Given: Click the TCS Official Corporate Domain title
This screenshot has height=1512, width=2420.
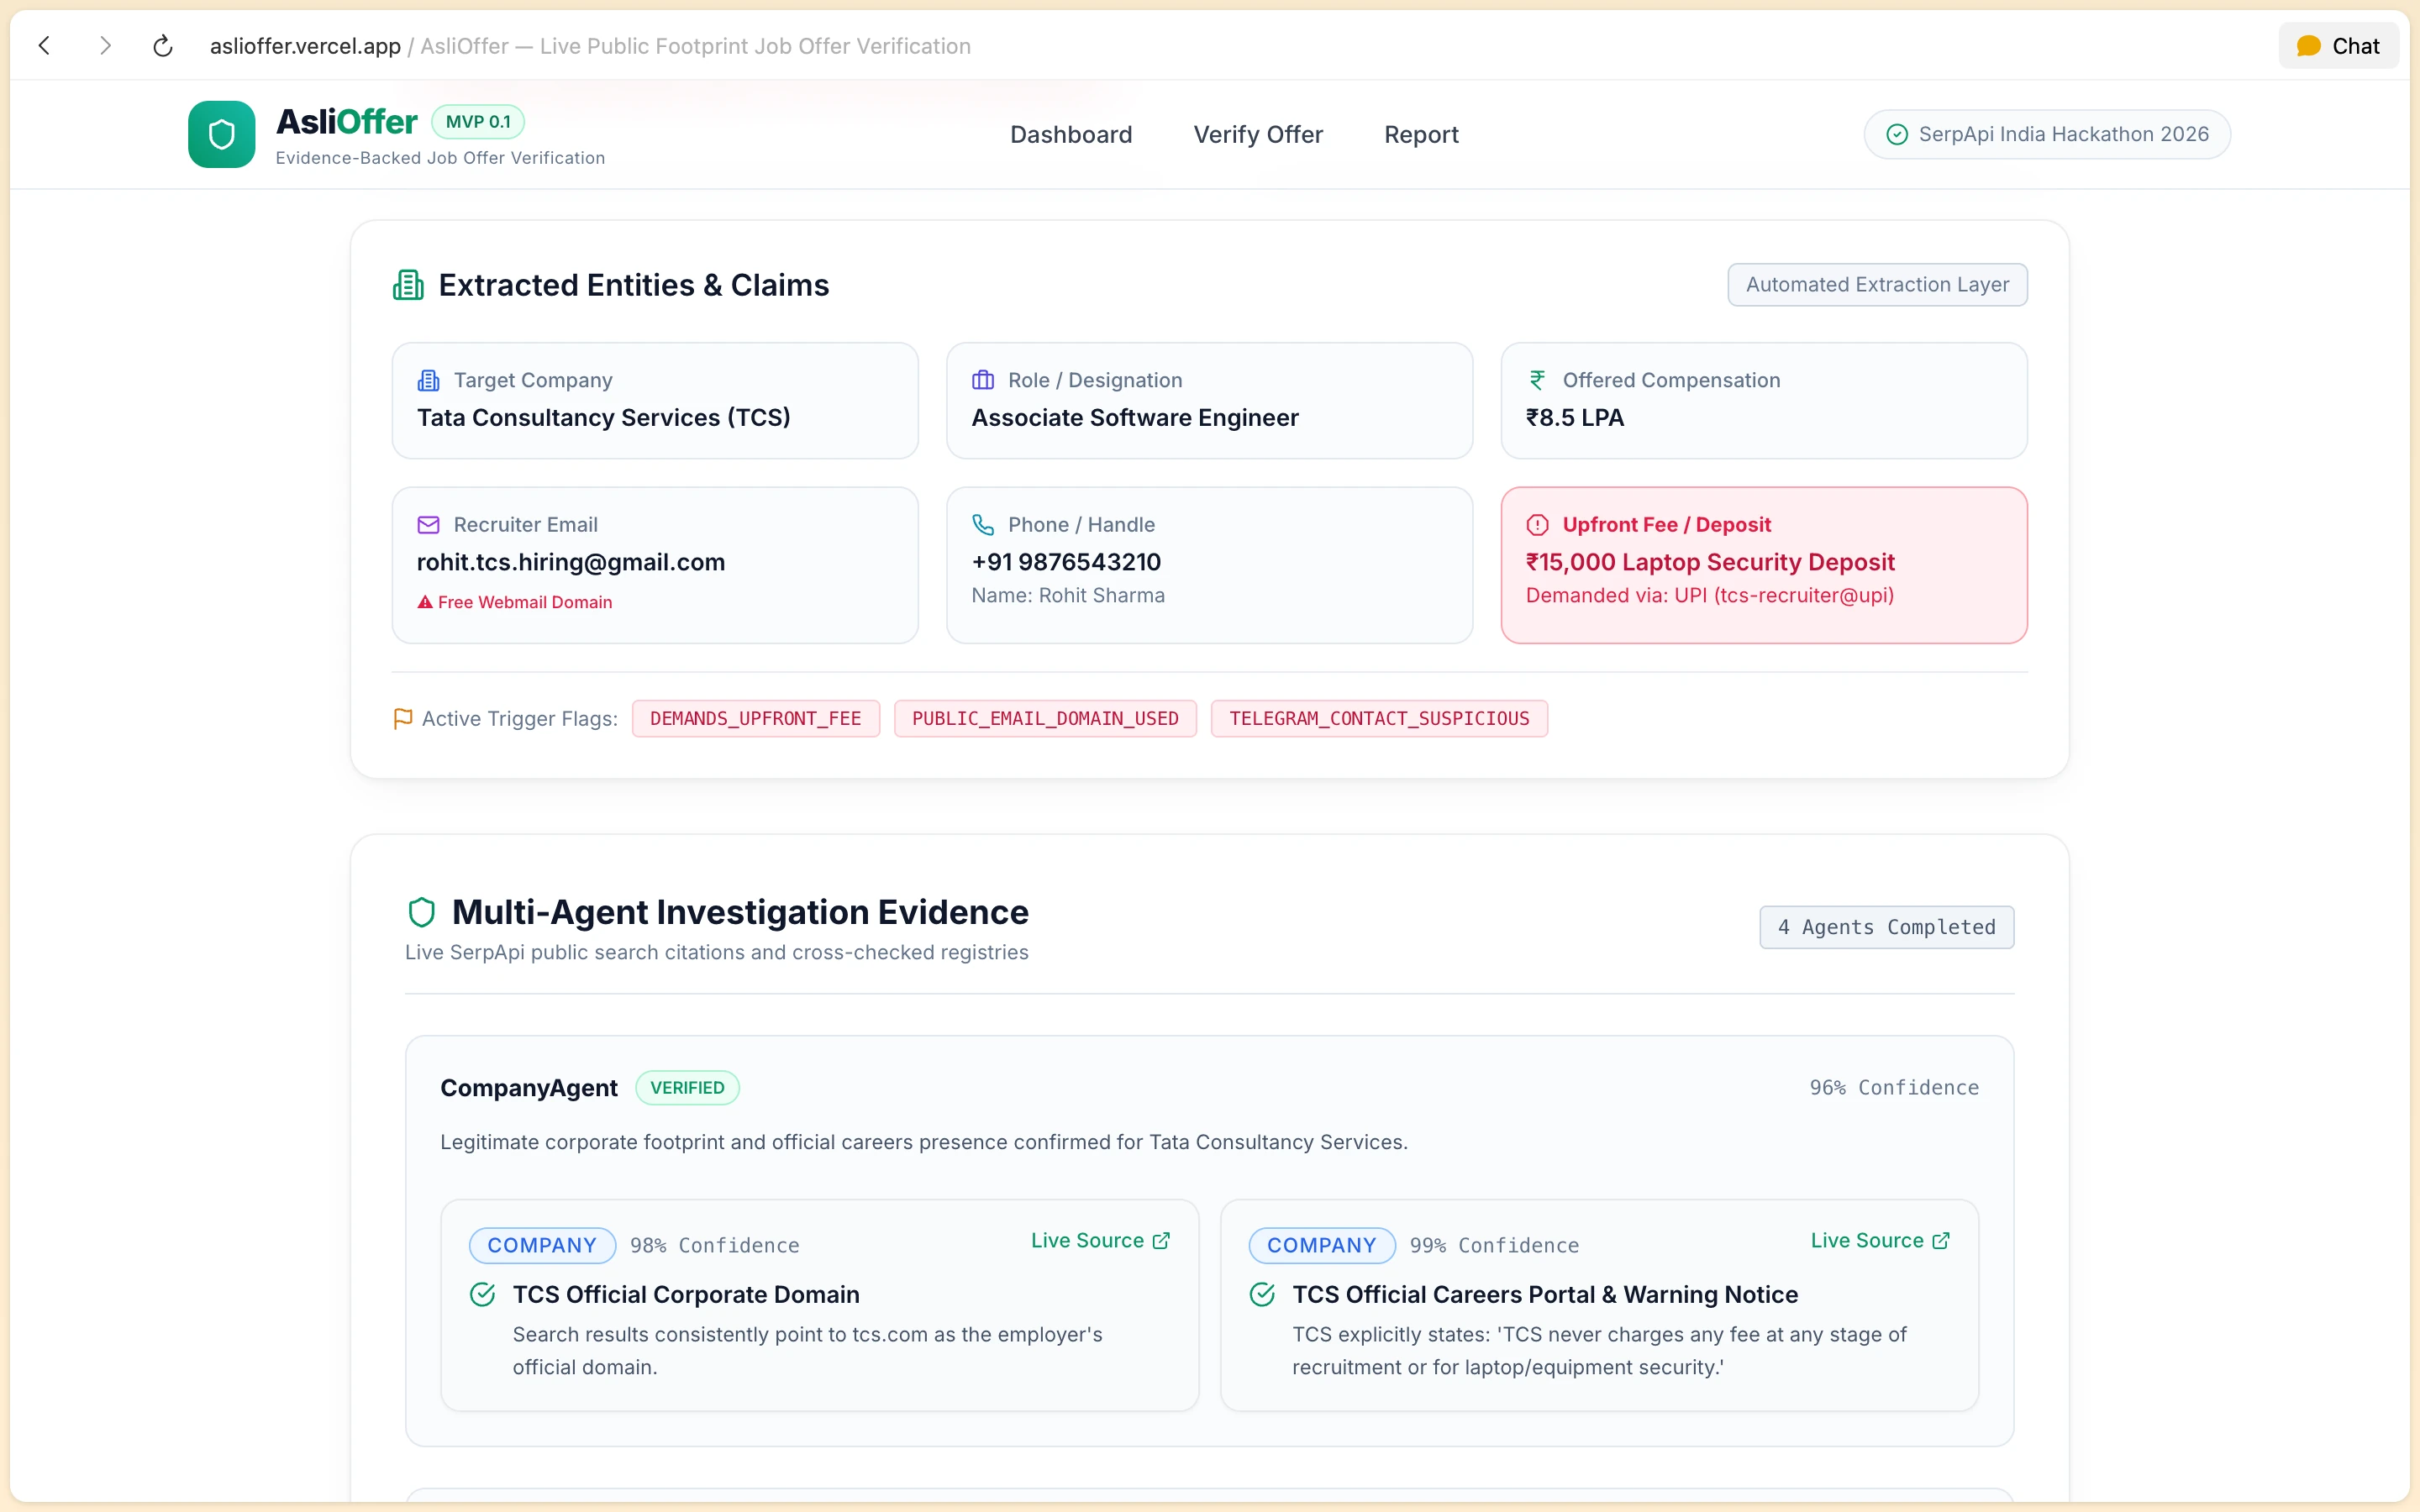Looking at the screenshot, I should pos(686,1295).
